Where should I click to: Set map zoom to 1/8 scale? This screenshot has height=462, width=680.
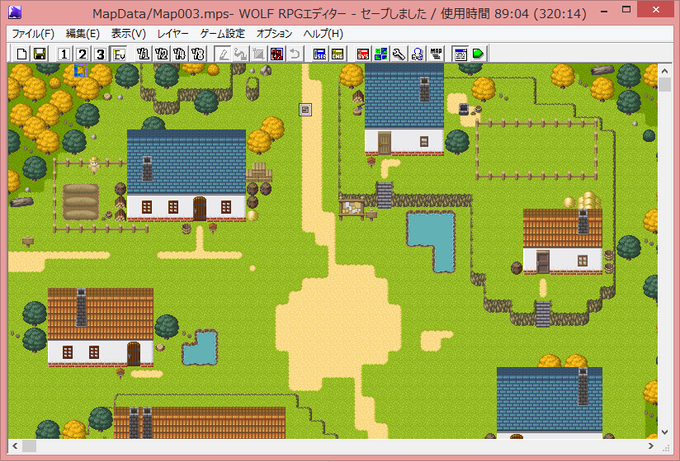(x=198, y=54)
